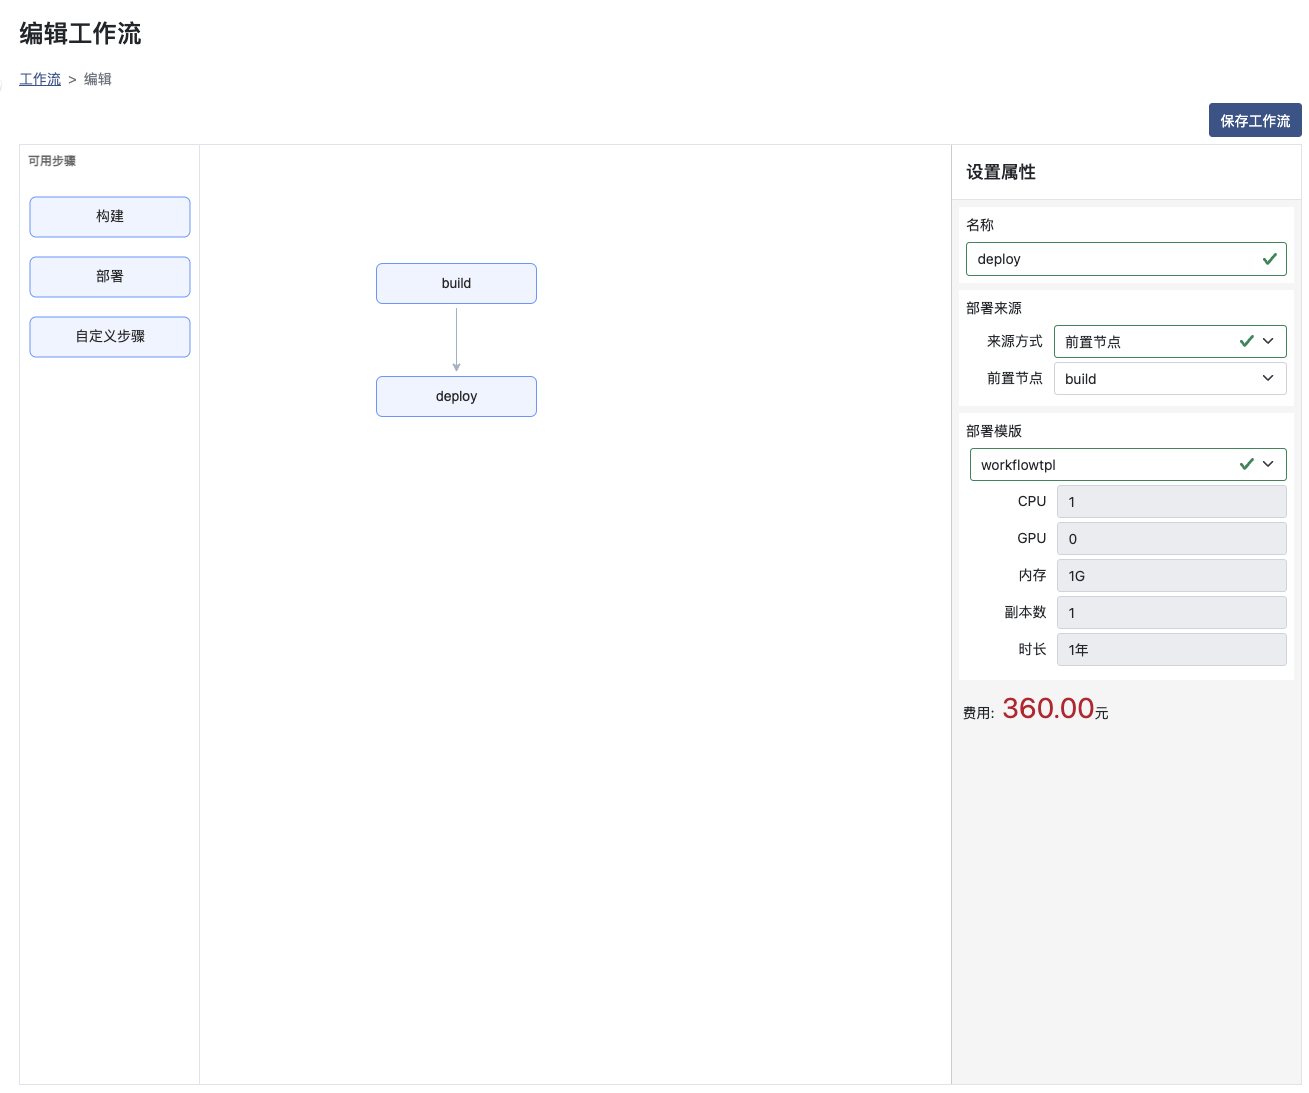Focus the 名称 input field with deploy
Screen dimensions: 1309x1093
(1110, 259)
